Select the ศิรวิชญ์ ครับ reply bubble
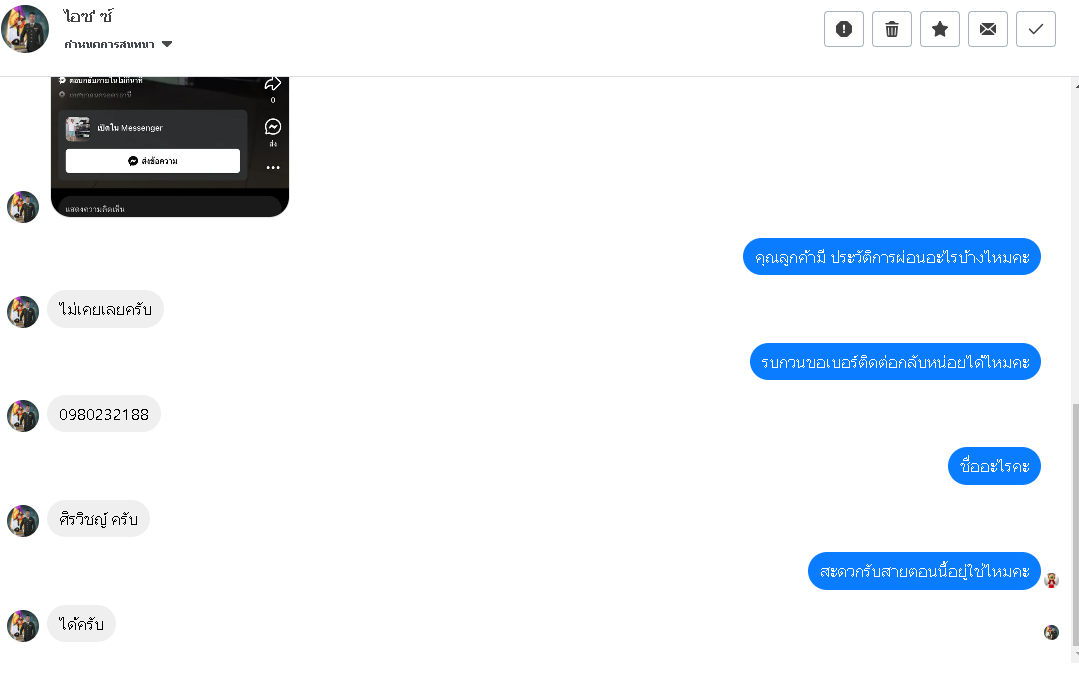Viewport: 1079px width, 675px height. tap(98, 519)
